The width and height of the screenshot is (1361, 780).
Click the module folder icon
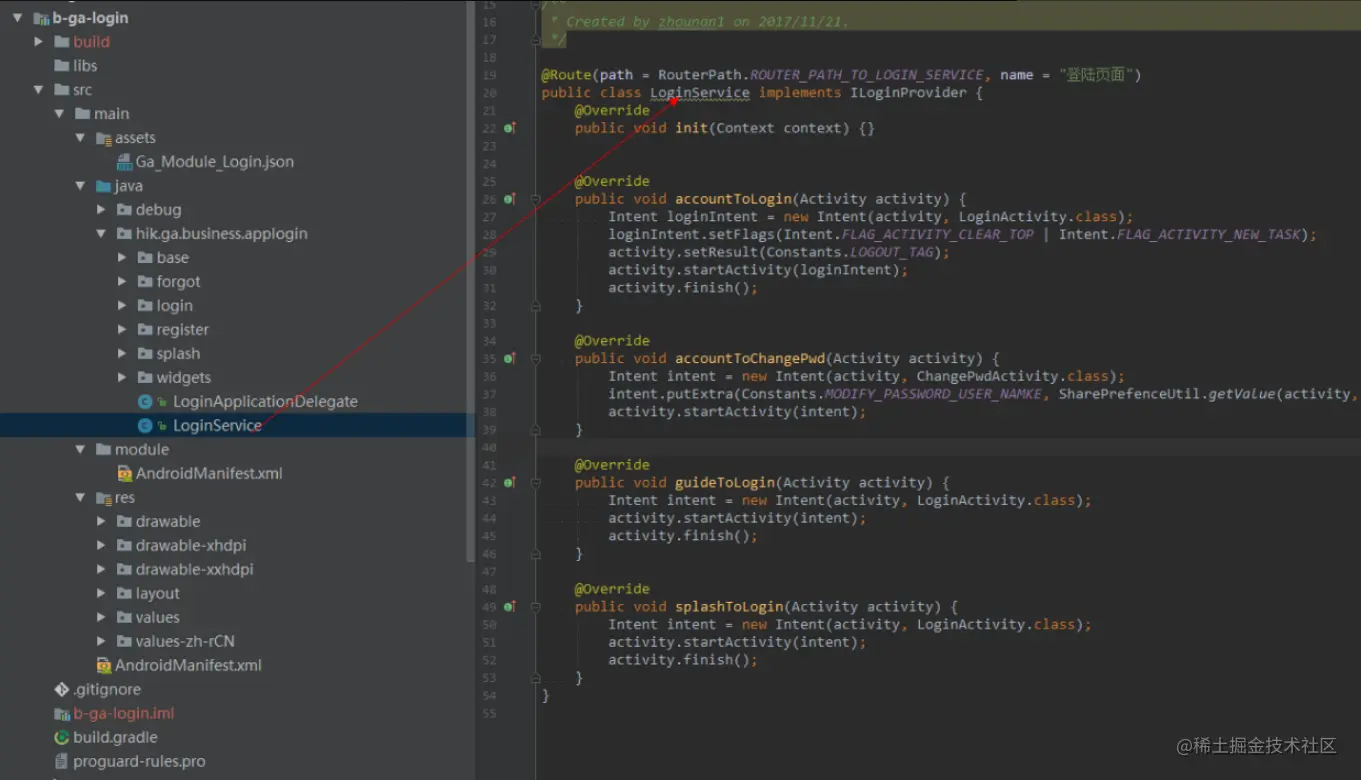coord(104,450)
